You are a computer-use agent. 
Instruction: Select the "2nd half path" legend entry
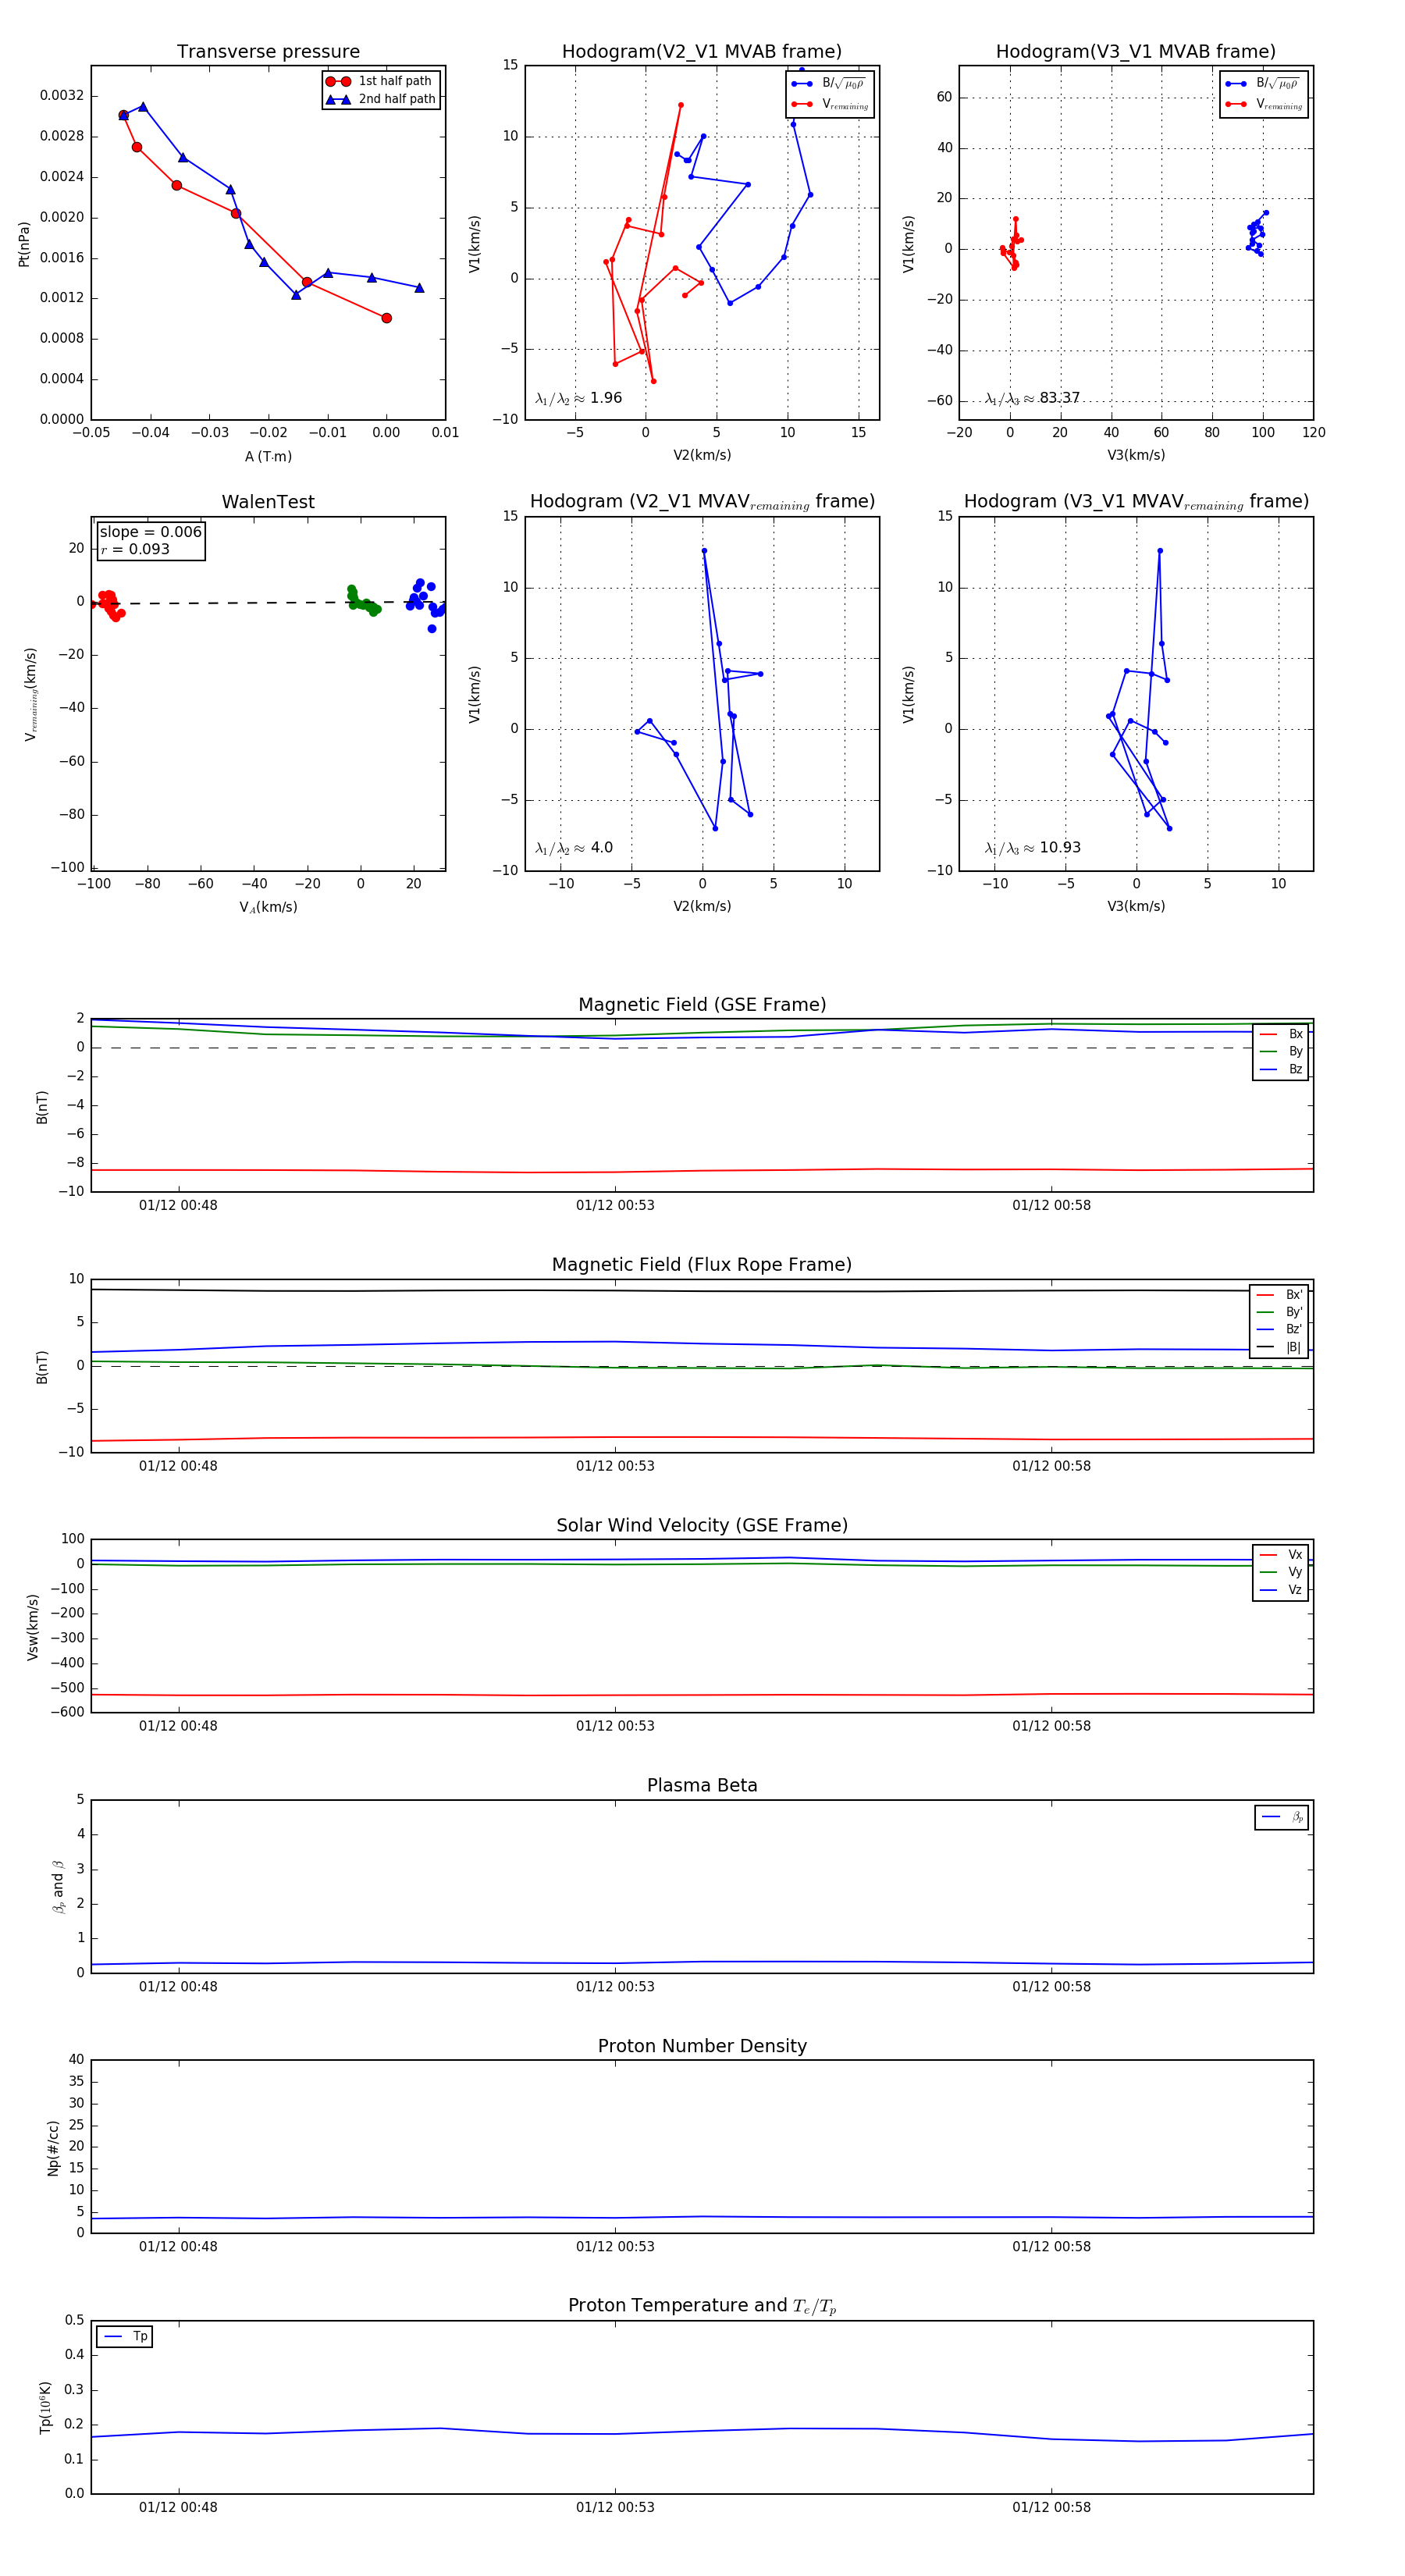[381, 99]
